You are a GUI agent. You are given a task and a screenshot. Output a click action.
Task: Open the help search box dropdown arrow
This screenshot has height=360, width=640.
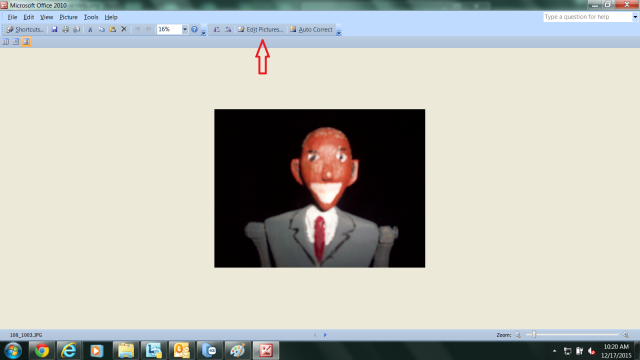635,17
